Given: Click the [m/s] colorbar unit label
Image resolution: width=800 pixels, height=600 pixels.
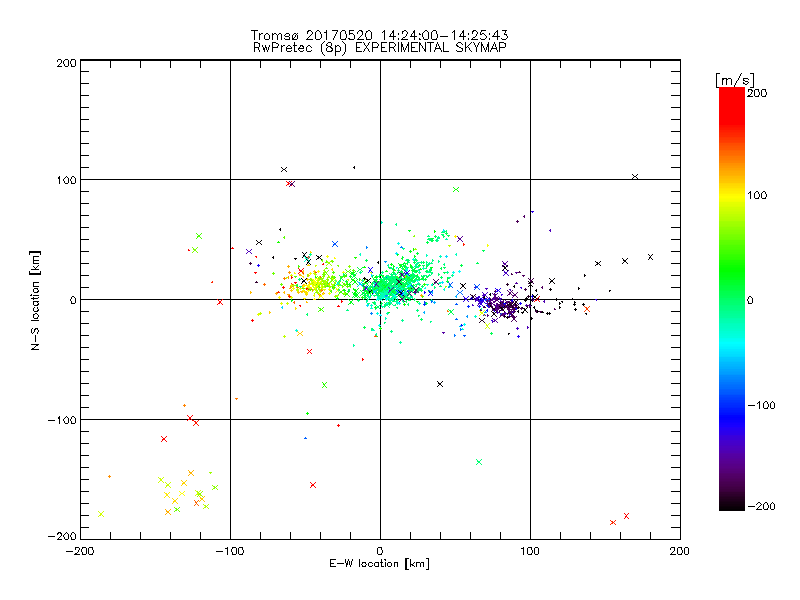Looking at the screenshot, I should click(733, 79).
